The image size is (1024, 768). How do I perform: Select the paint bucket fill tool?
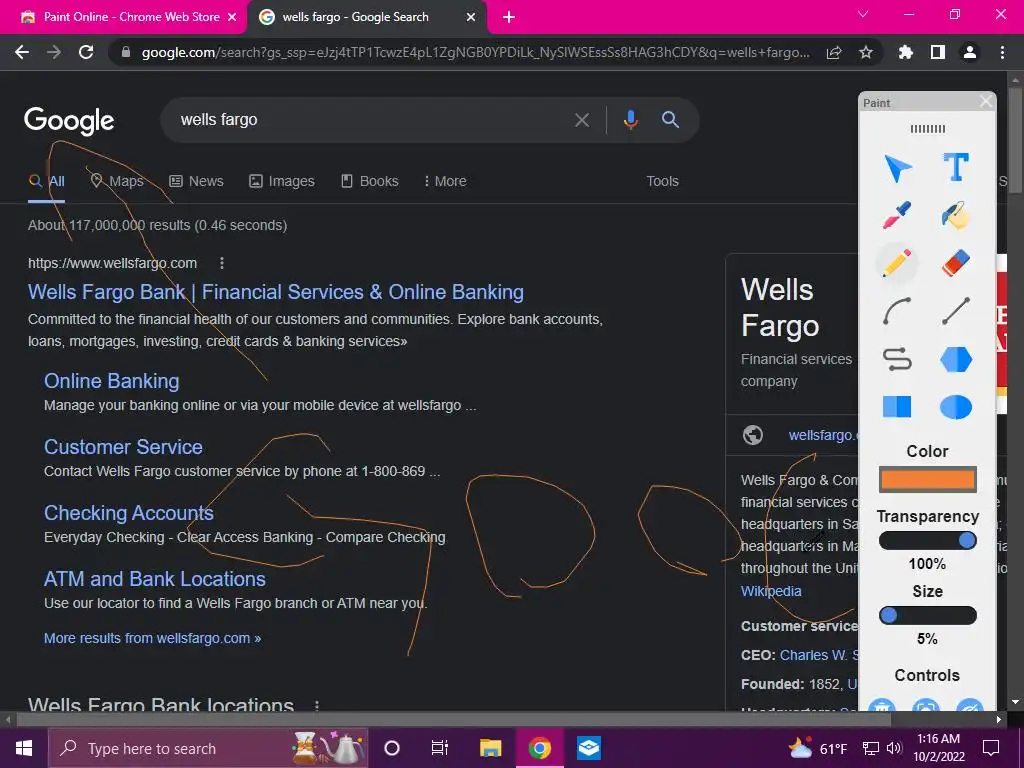[x=956, y=216]
